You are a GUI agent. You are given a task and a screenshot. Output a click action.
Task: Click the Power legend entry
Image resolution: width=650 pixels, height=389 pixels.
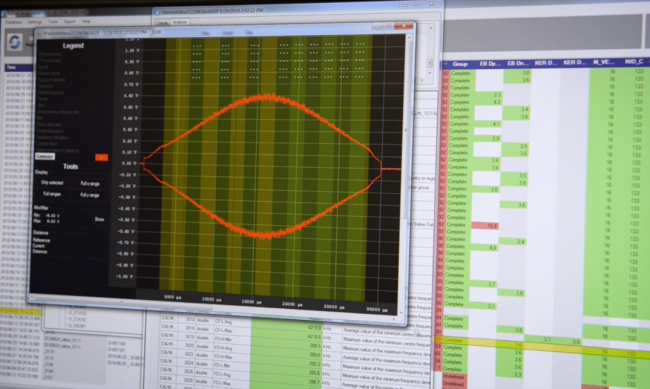tap(42, 99)
